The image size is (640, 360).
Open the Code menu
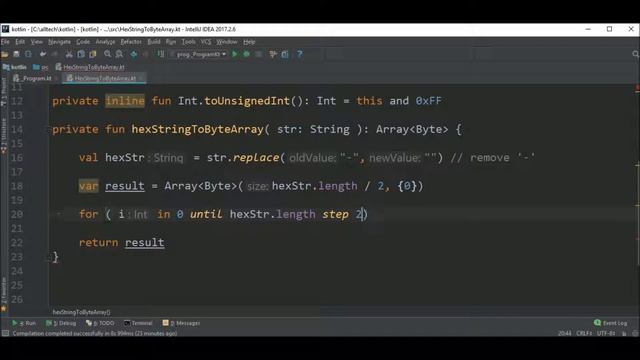(x=83, y=42)
